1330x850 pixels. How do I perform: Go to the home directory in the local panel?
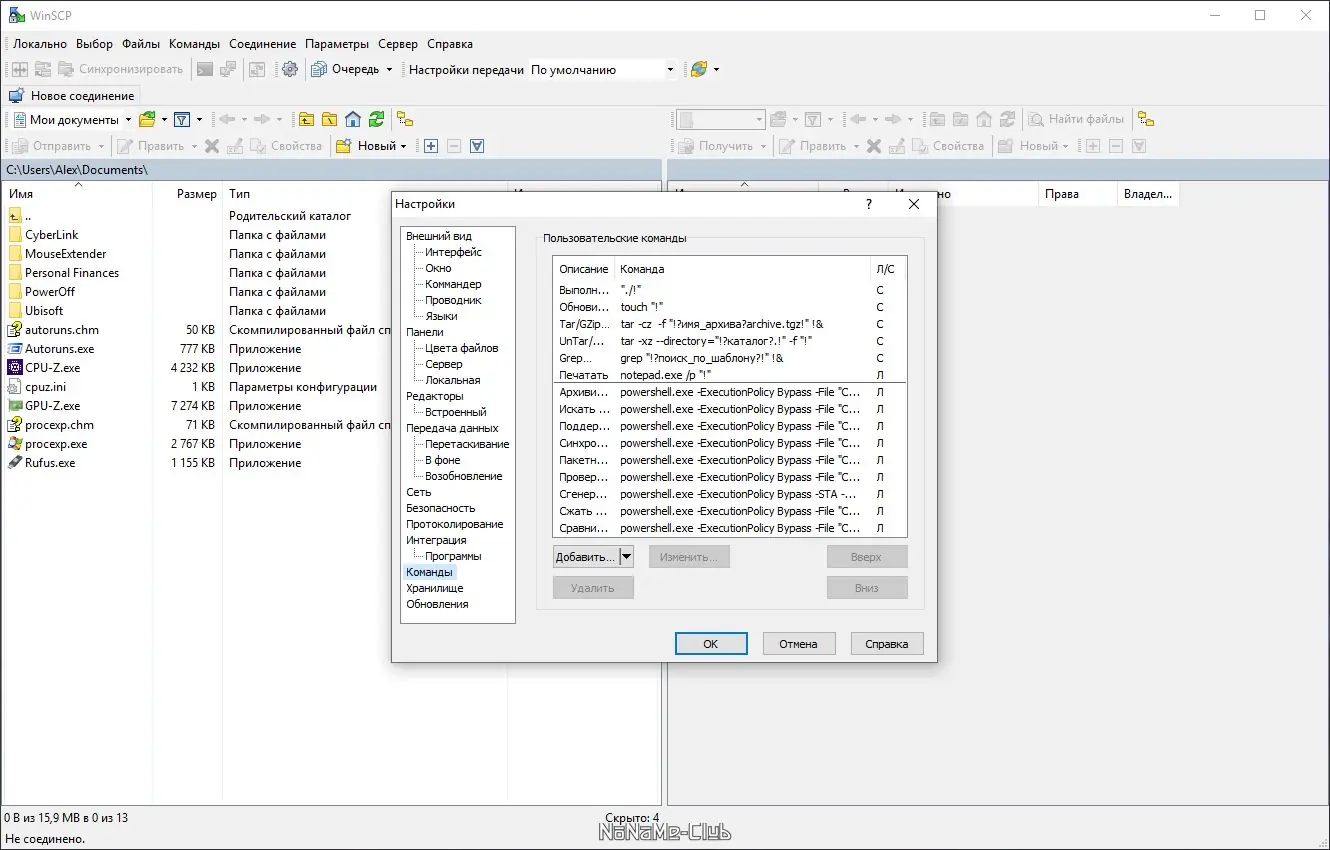point(353,119)
